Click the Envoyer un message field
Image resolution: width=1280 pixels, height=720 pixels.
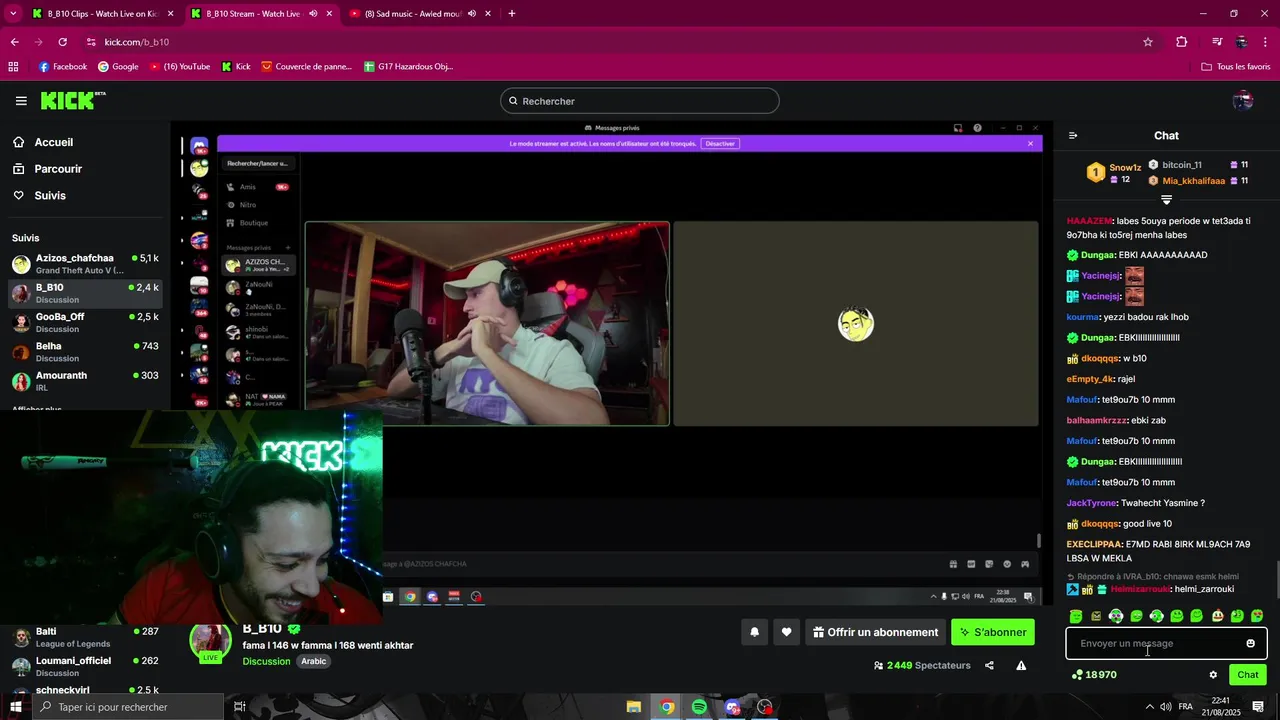click(1166, 643)
